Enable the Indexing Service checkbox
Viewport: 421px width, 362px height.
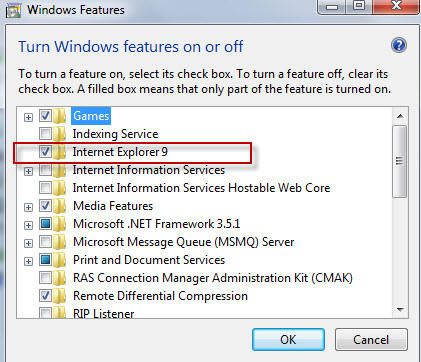(45, 134)
